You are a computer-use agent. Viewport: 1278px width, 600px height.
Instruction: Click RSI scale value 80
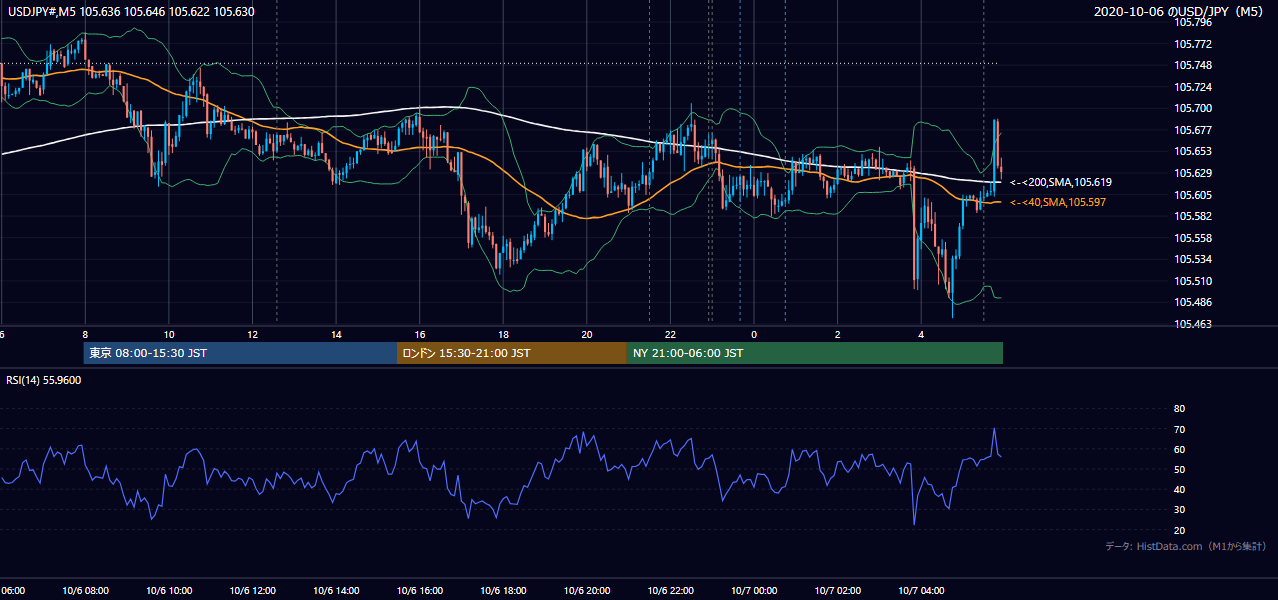1179,409
